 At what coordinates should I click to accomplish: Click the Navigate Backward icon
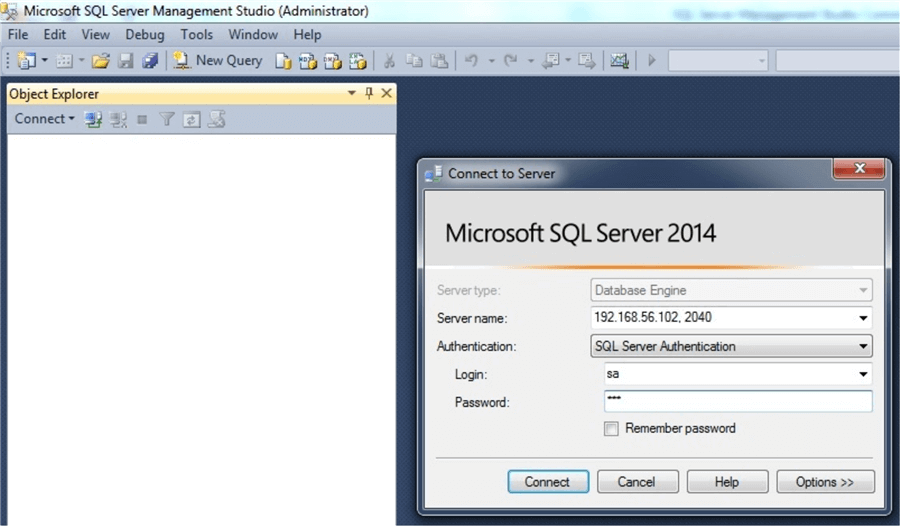550,60
